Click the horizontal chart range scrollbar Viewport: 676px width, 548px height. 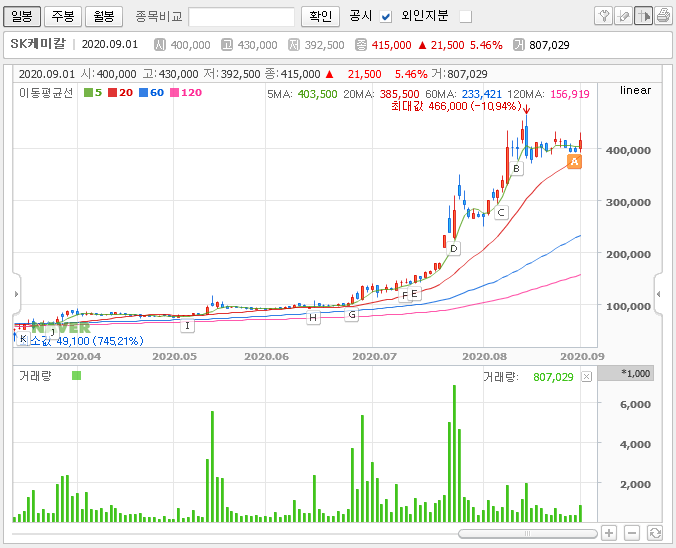coord(527,534)
